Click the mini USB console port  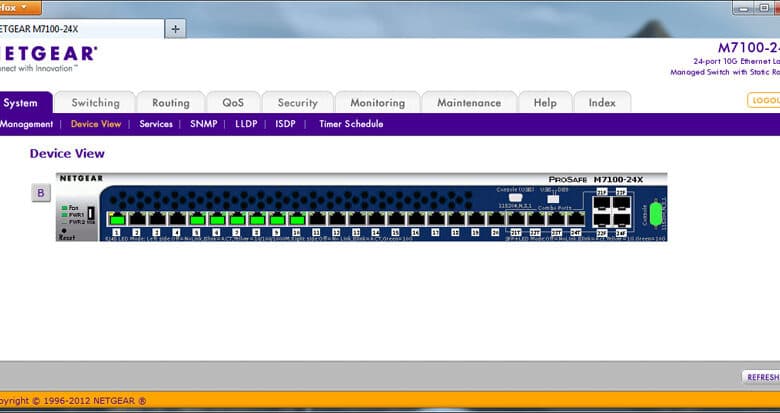click(515, 198)
